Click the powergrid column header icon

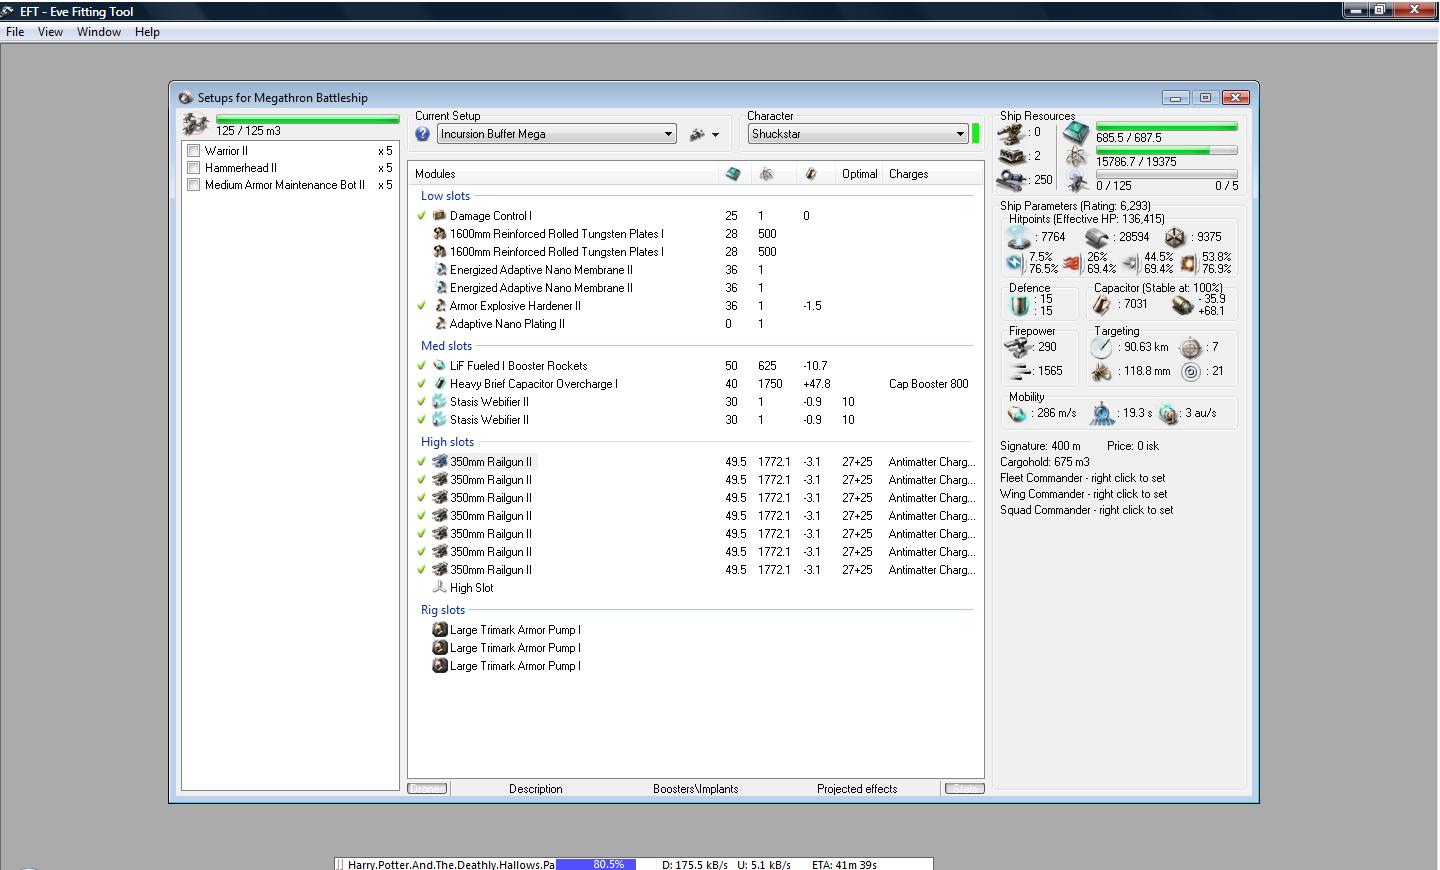coord(766,174)
